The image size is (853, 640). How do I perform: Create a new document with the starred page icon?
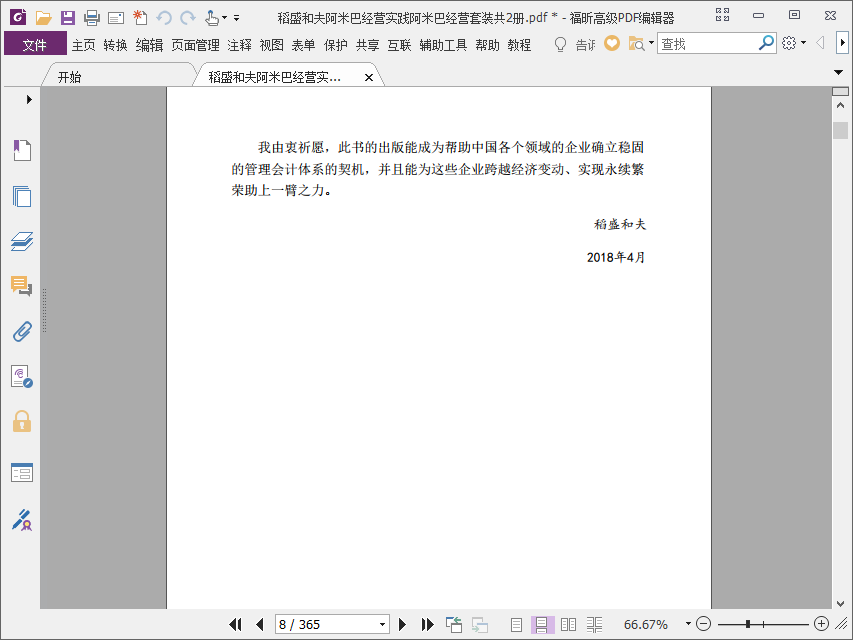click(140, 18)
